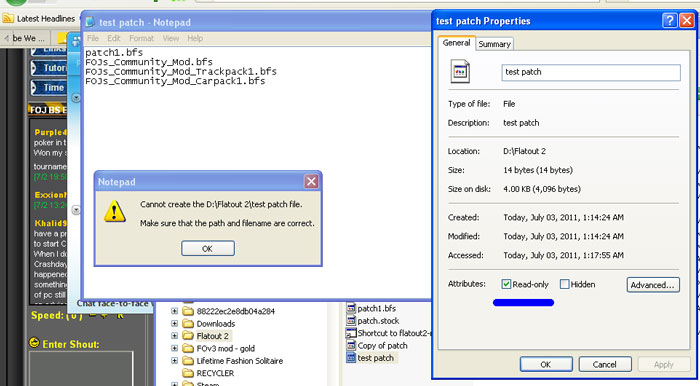Image resolution: width=700 pixels, height=386 pixels.
Task: Open the Help menu in Notepad
Action: click(x=195, y=38)
